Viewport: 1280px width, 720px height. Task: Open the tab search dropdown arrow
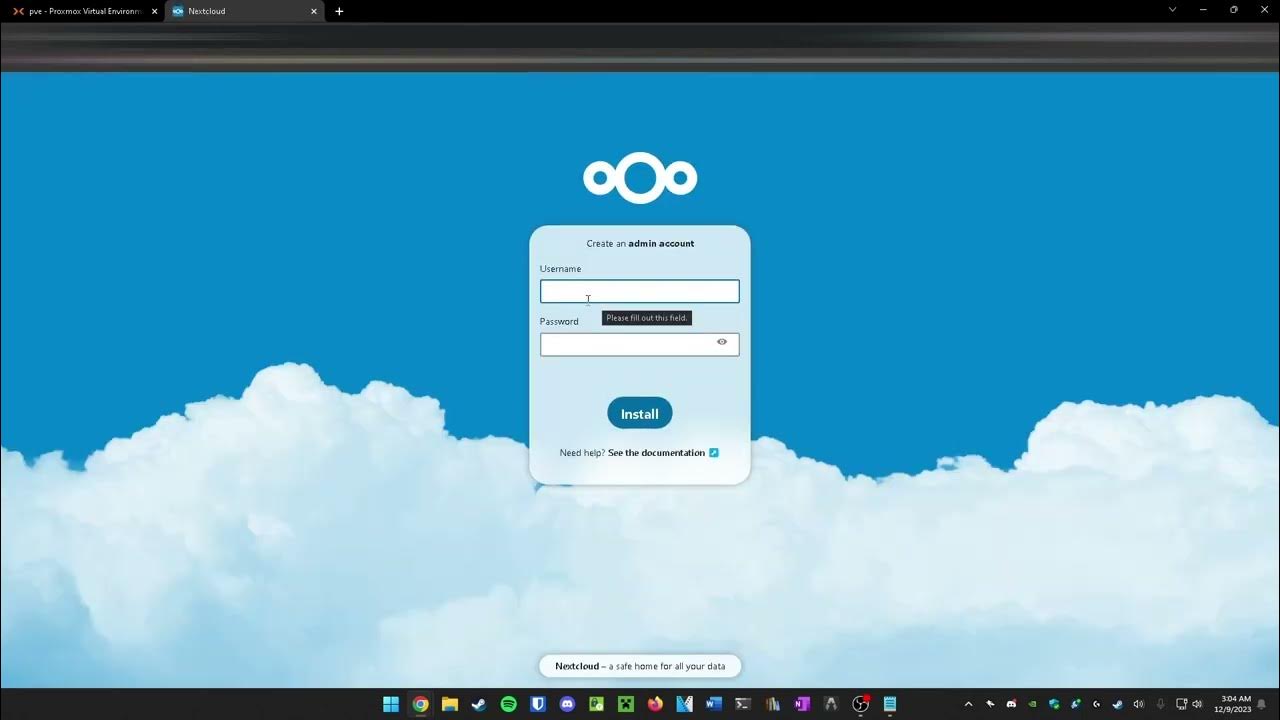point(1173,10)
